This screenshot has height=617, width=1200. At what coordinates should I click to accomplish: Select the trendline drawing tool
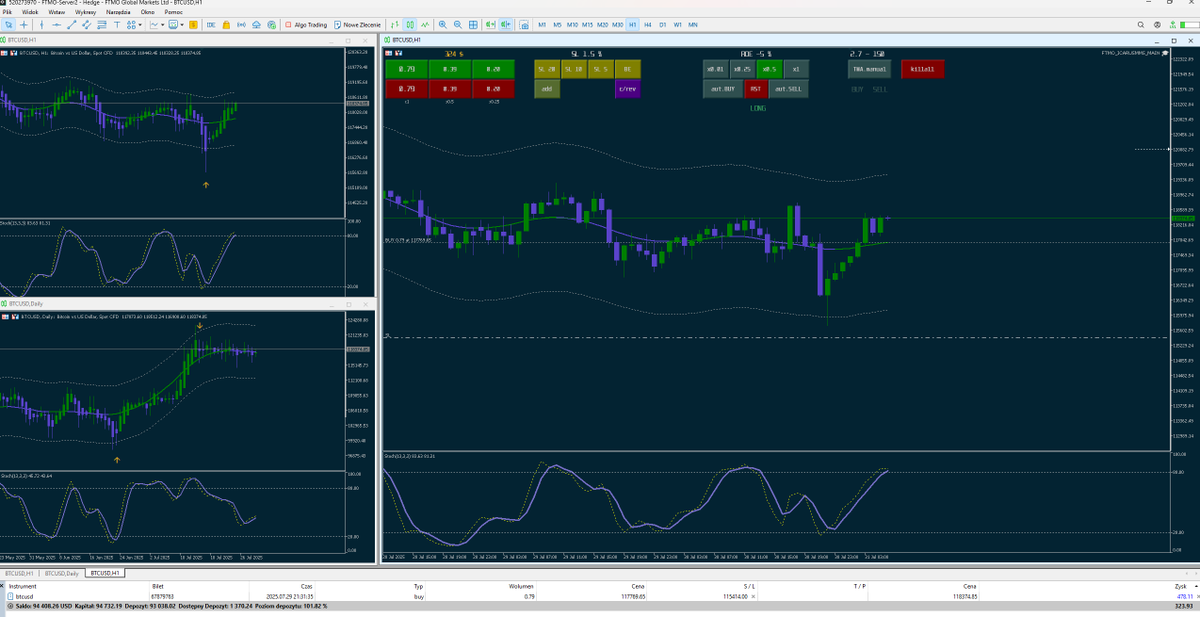coord(71,24)
